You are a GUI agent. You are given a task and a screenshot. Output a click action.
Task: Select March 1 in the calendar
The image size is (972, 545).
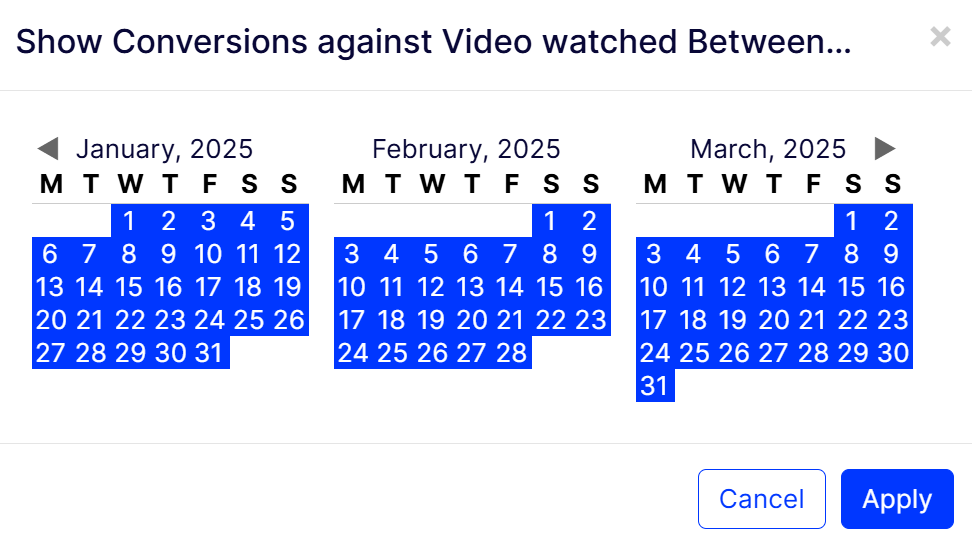852,221
